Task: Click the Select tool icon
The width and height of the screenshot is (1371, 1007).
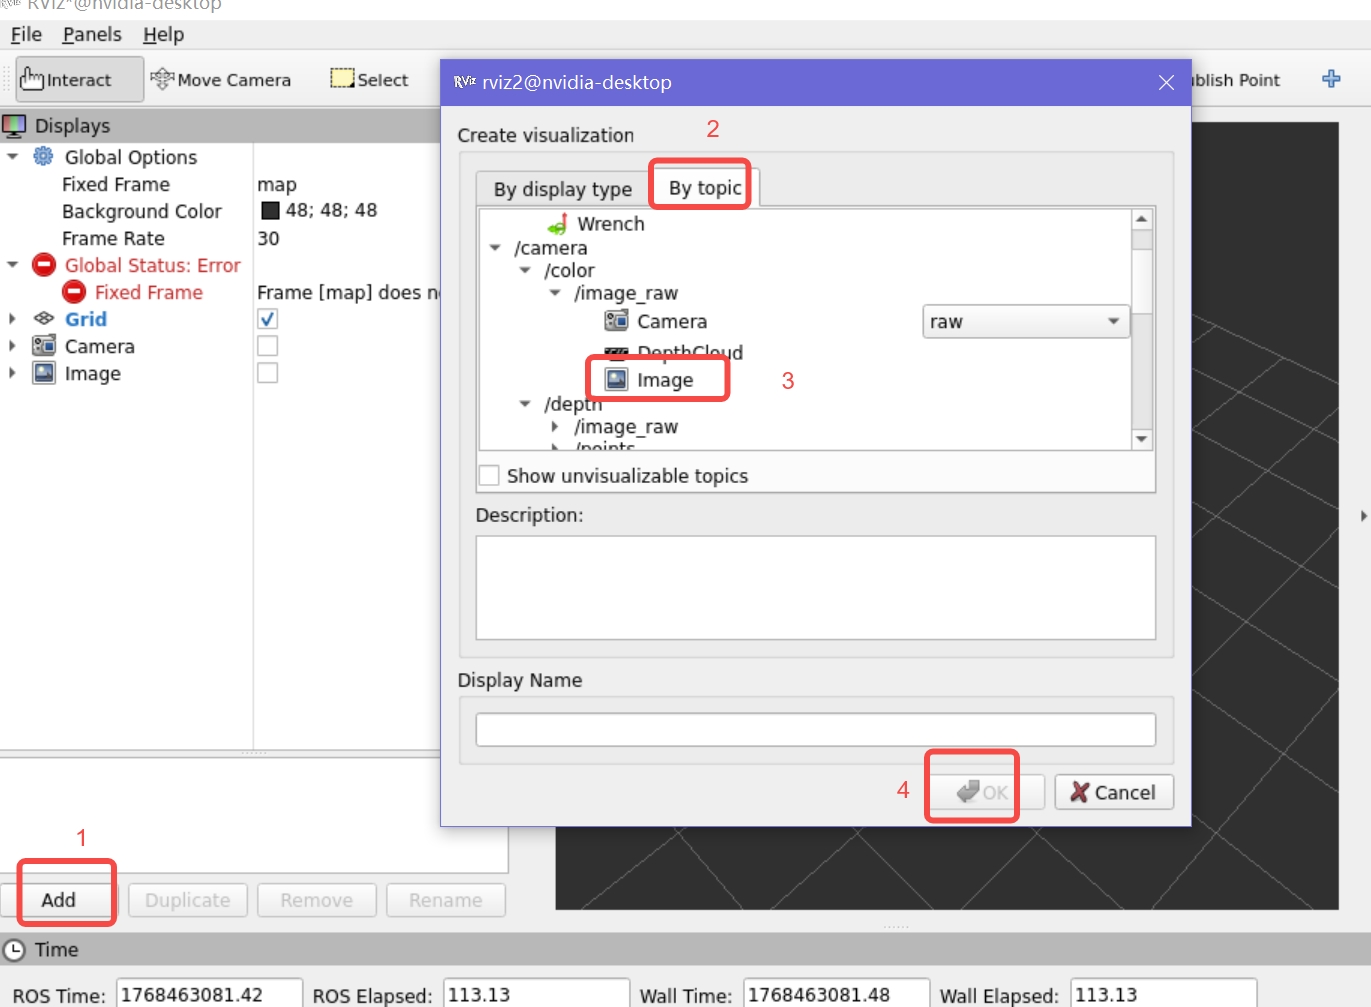Action: [x=342, y=79]
